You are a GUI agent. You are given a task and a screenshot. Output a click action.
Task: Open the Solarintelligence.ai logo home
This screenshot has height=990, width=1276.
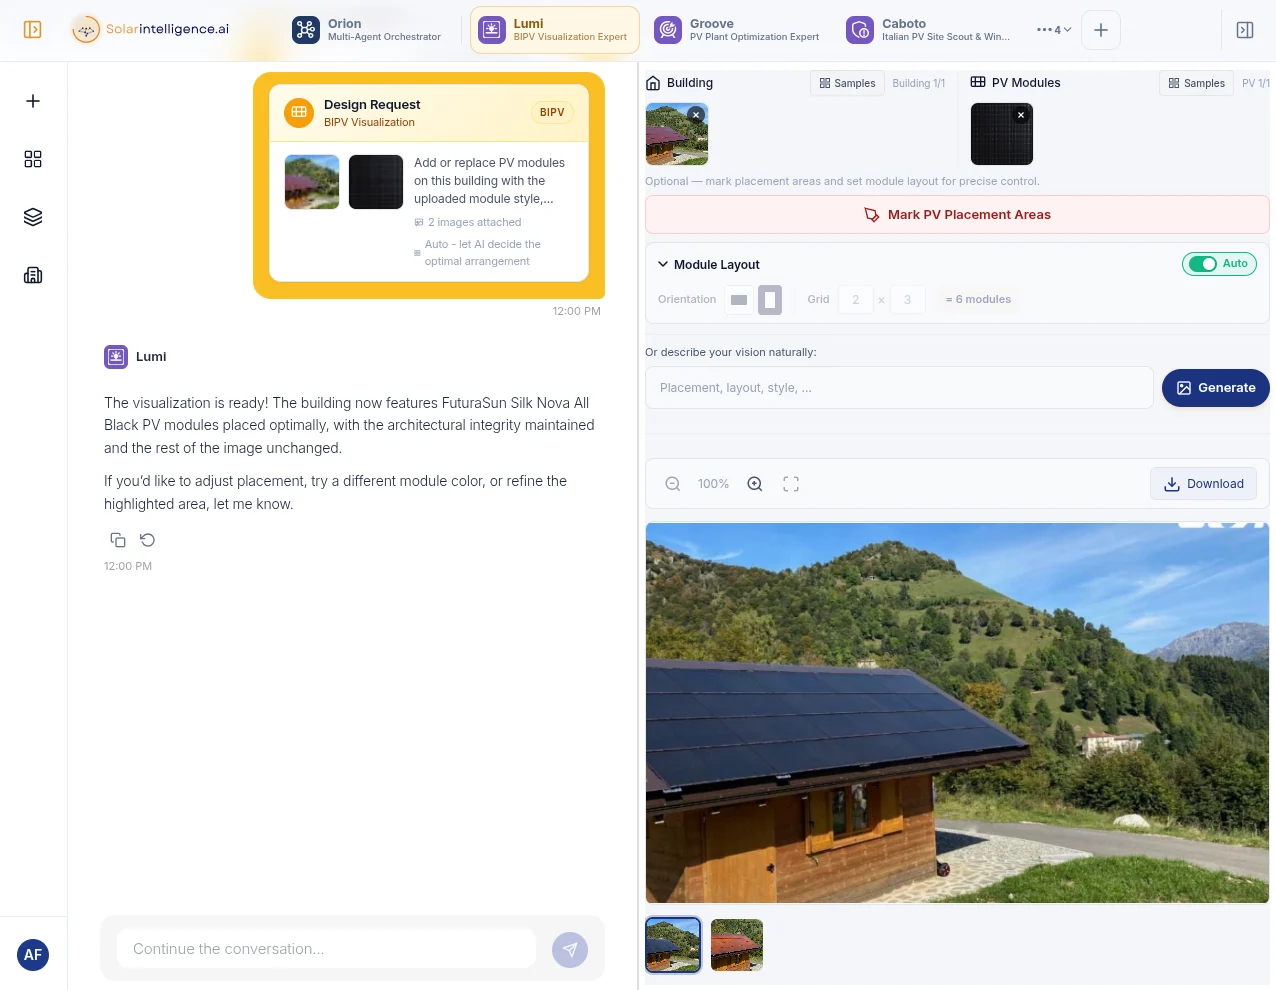click(151, 29)
